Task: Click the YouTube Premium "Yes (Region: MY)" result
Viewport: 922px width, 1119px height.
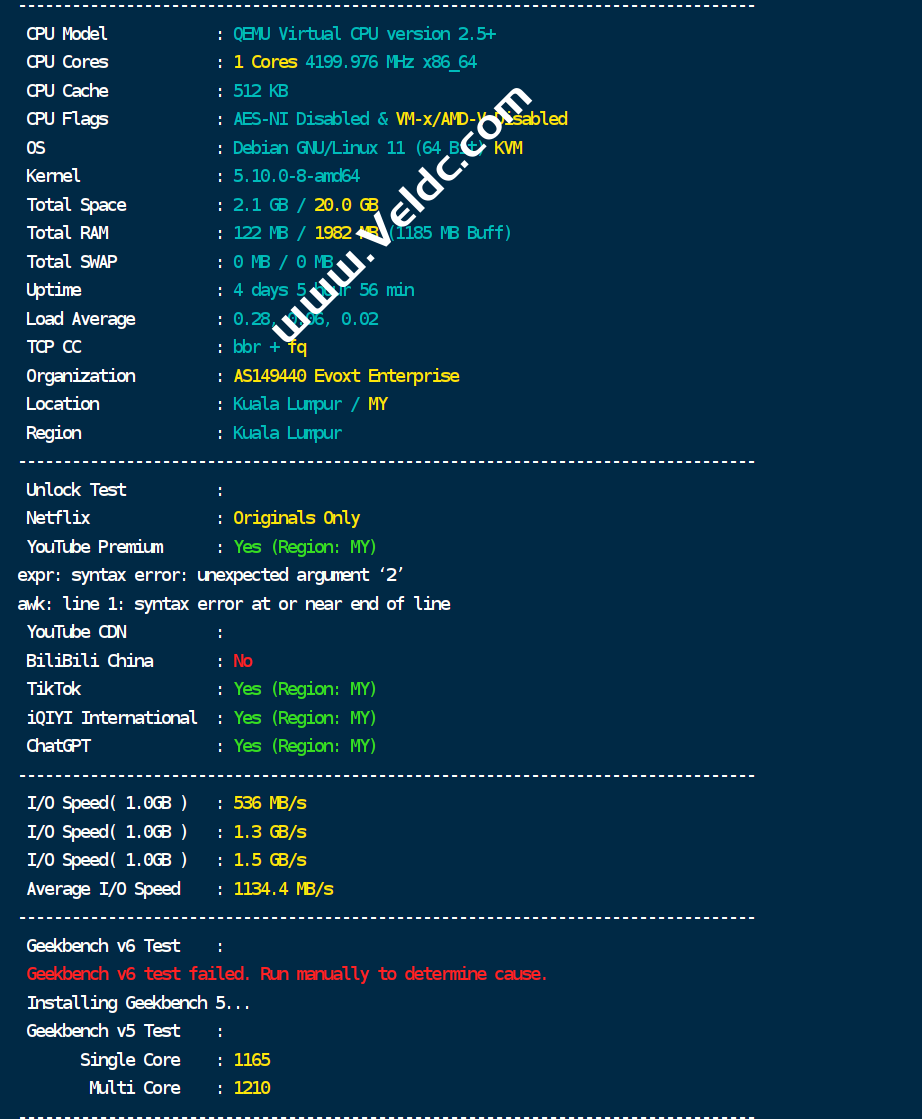Action: 305,547
